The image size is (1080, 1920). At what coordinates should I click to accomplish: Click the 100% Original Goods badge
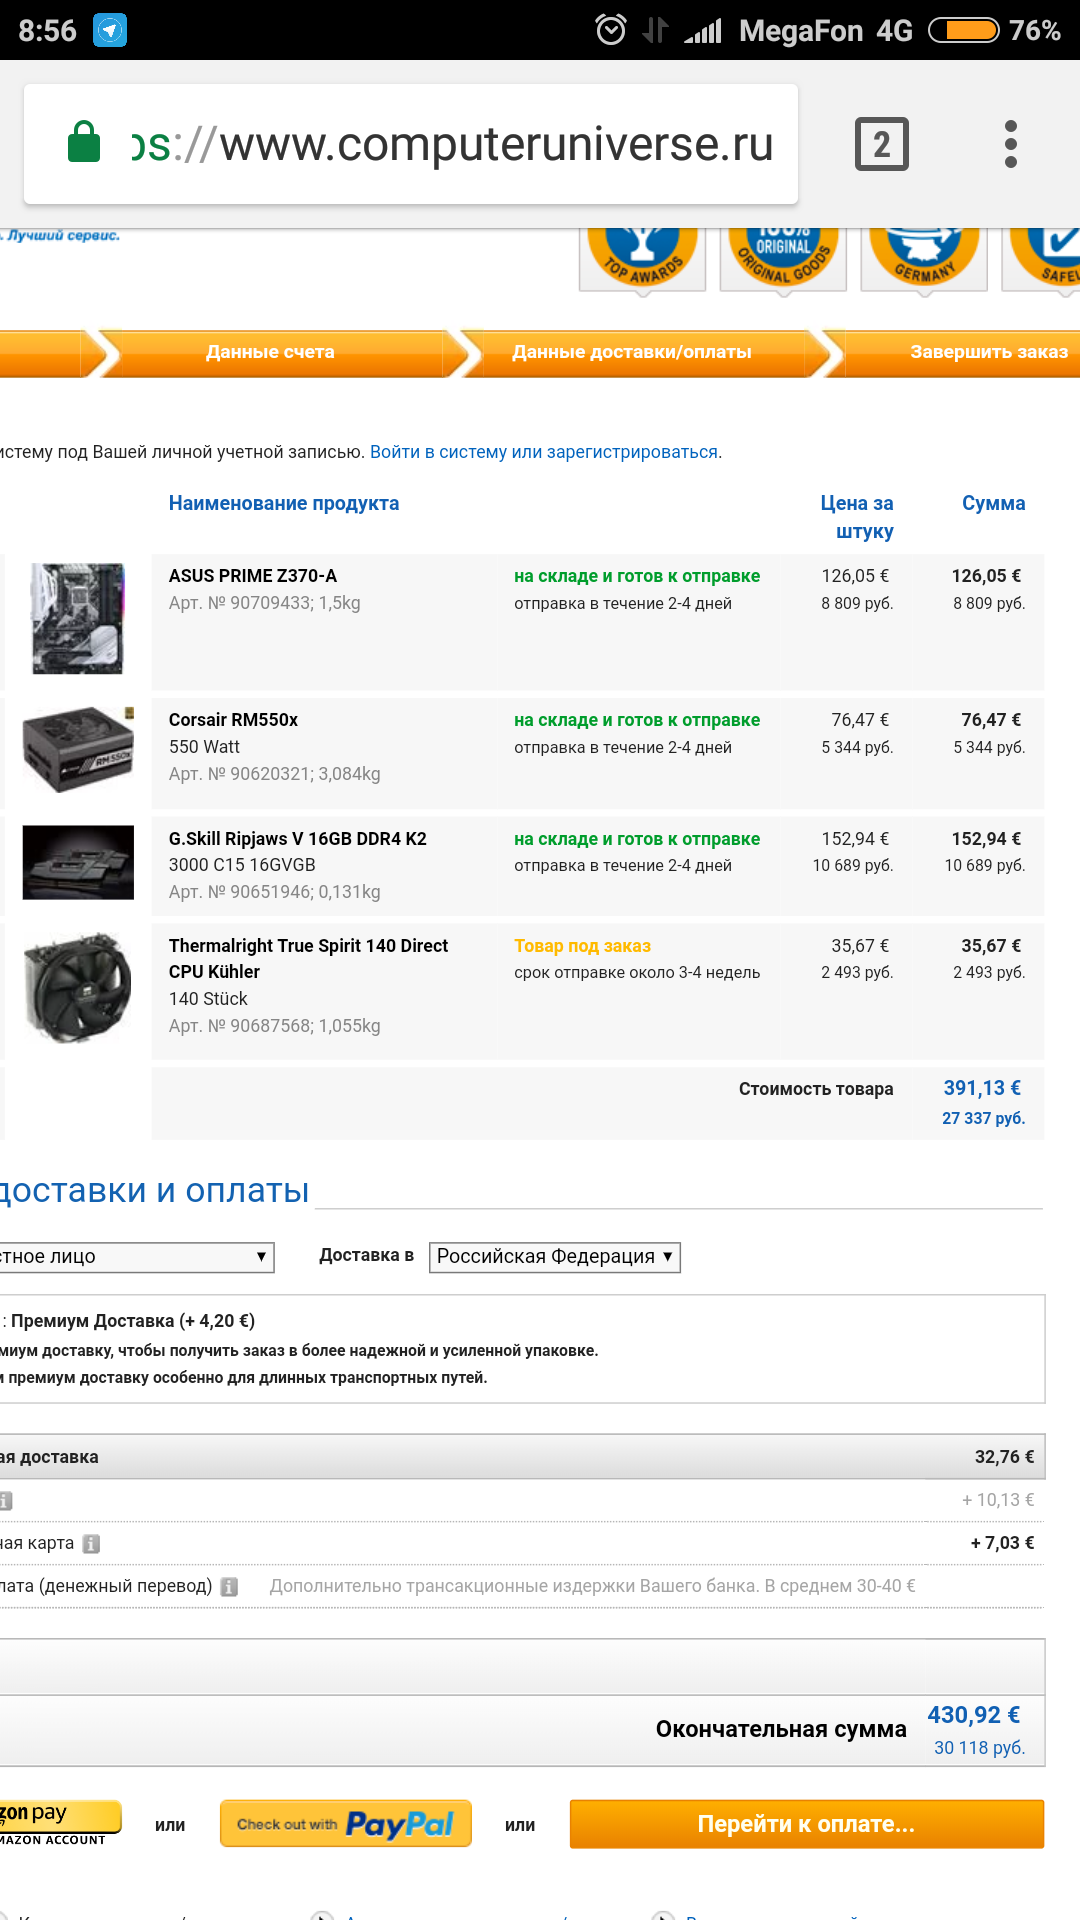783,257
